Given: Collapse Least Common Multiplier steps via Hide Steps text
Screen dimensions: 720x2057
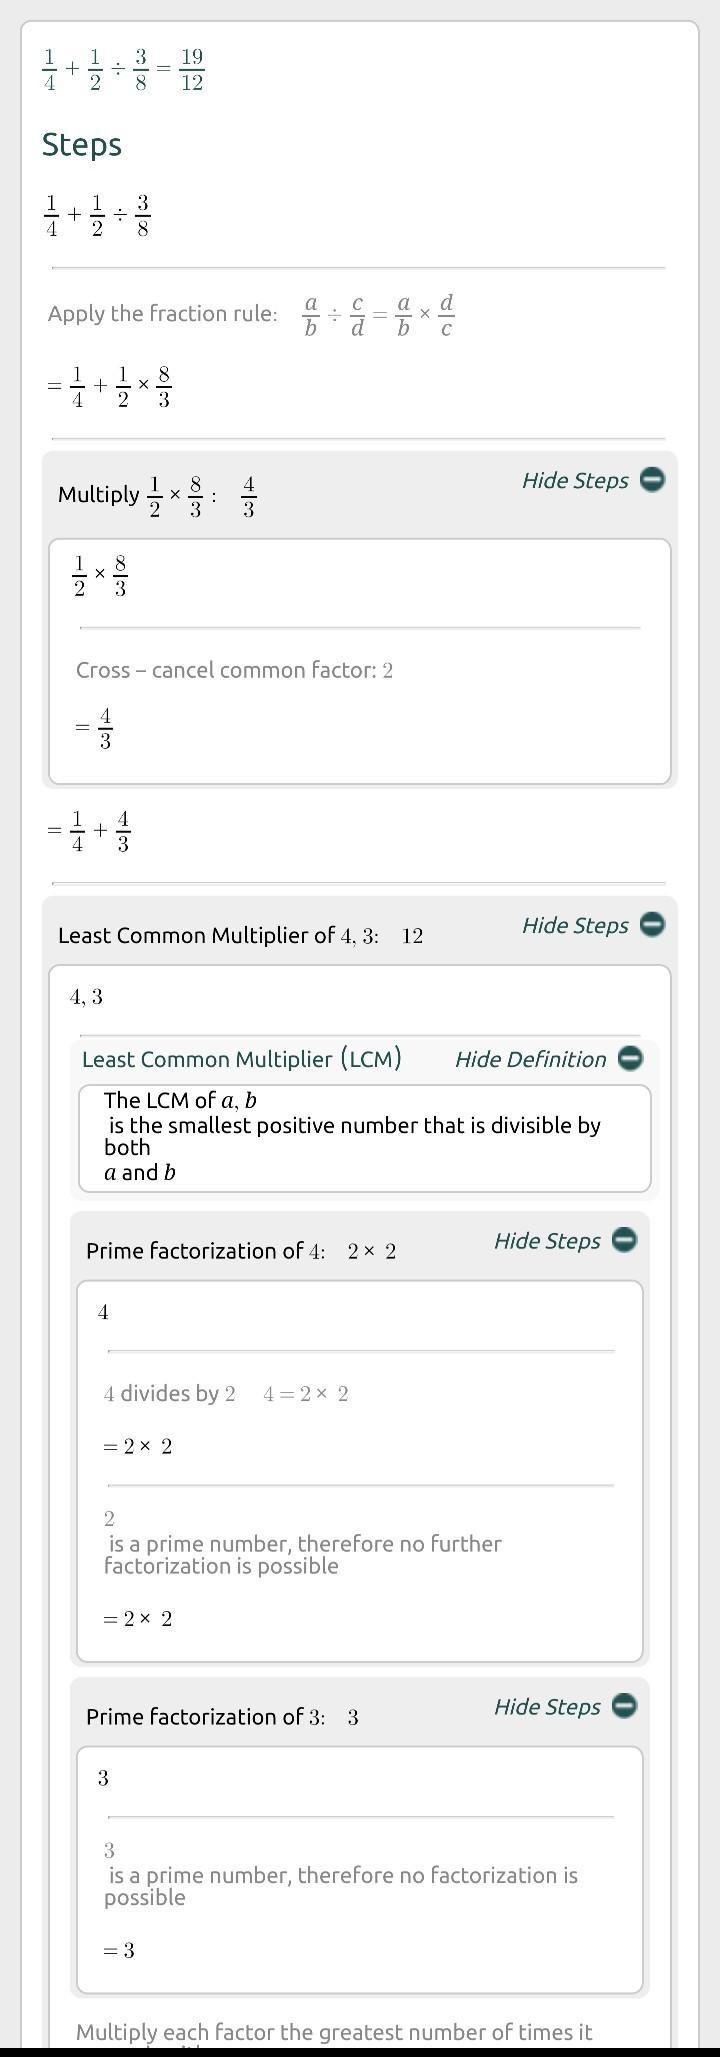Looking at the screenshot, I should pyautogui.click(x=575, y=926).
